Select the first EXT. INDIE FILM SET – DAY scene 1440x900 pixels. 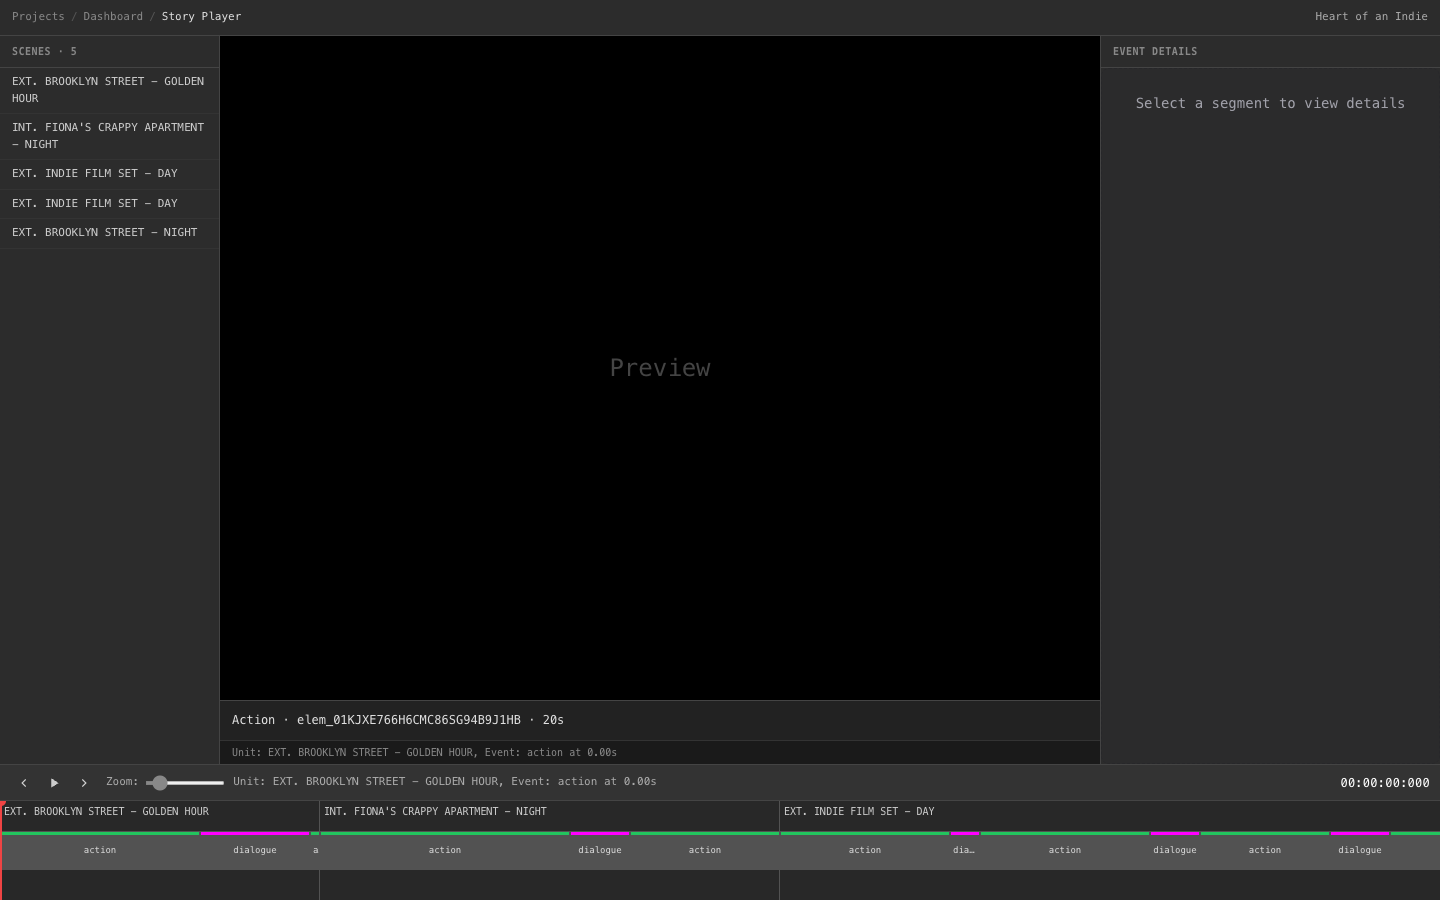pos(95,173)
